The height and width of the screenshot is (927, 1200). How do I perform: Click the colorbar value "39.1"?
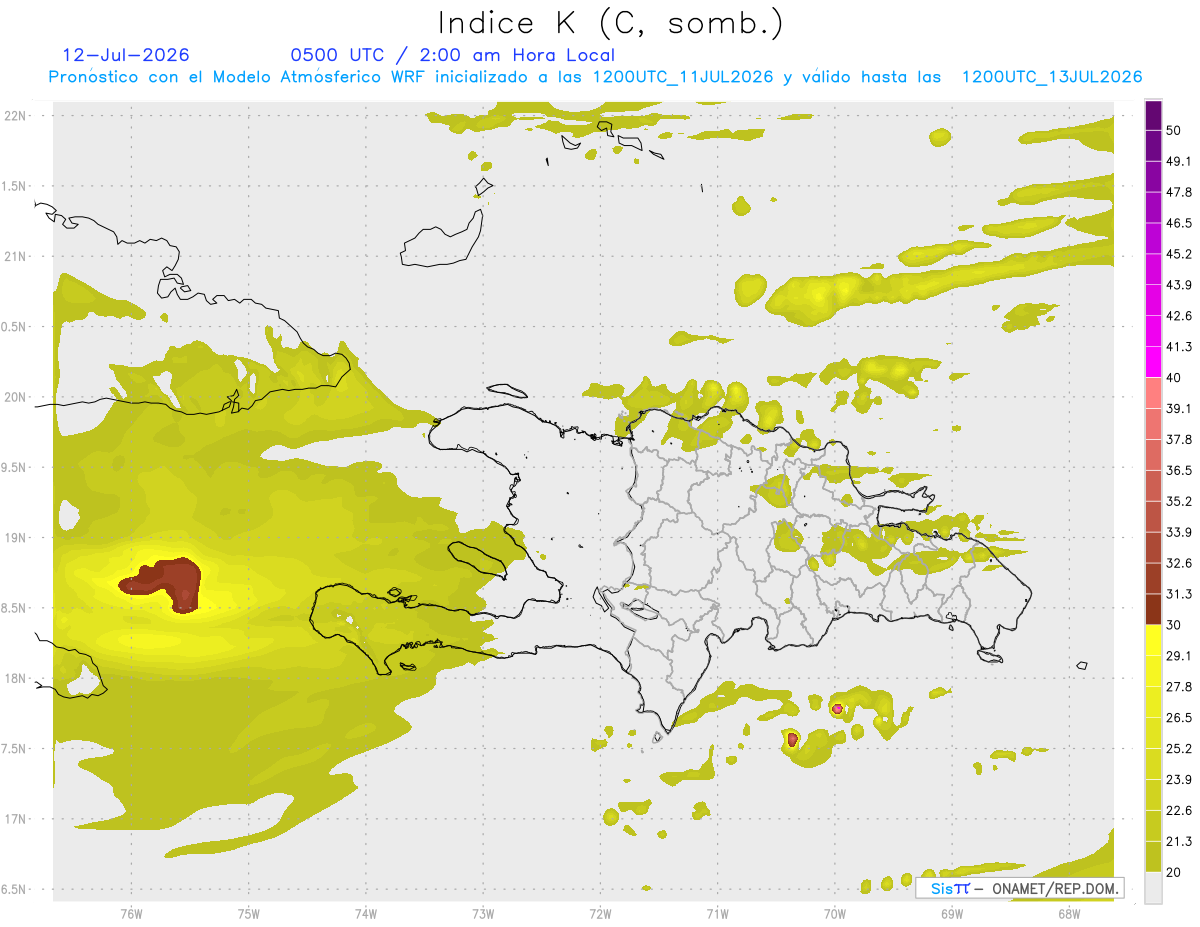(1179, 409)
